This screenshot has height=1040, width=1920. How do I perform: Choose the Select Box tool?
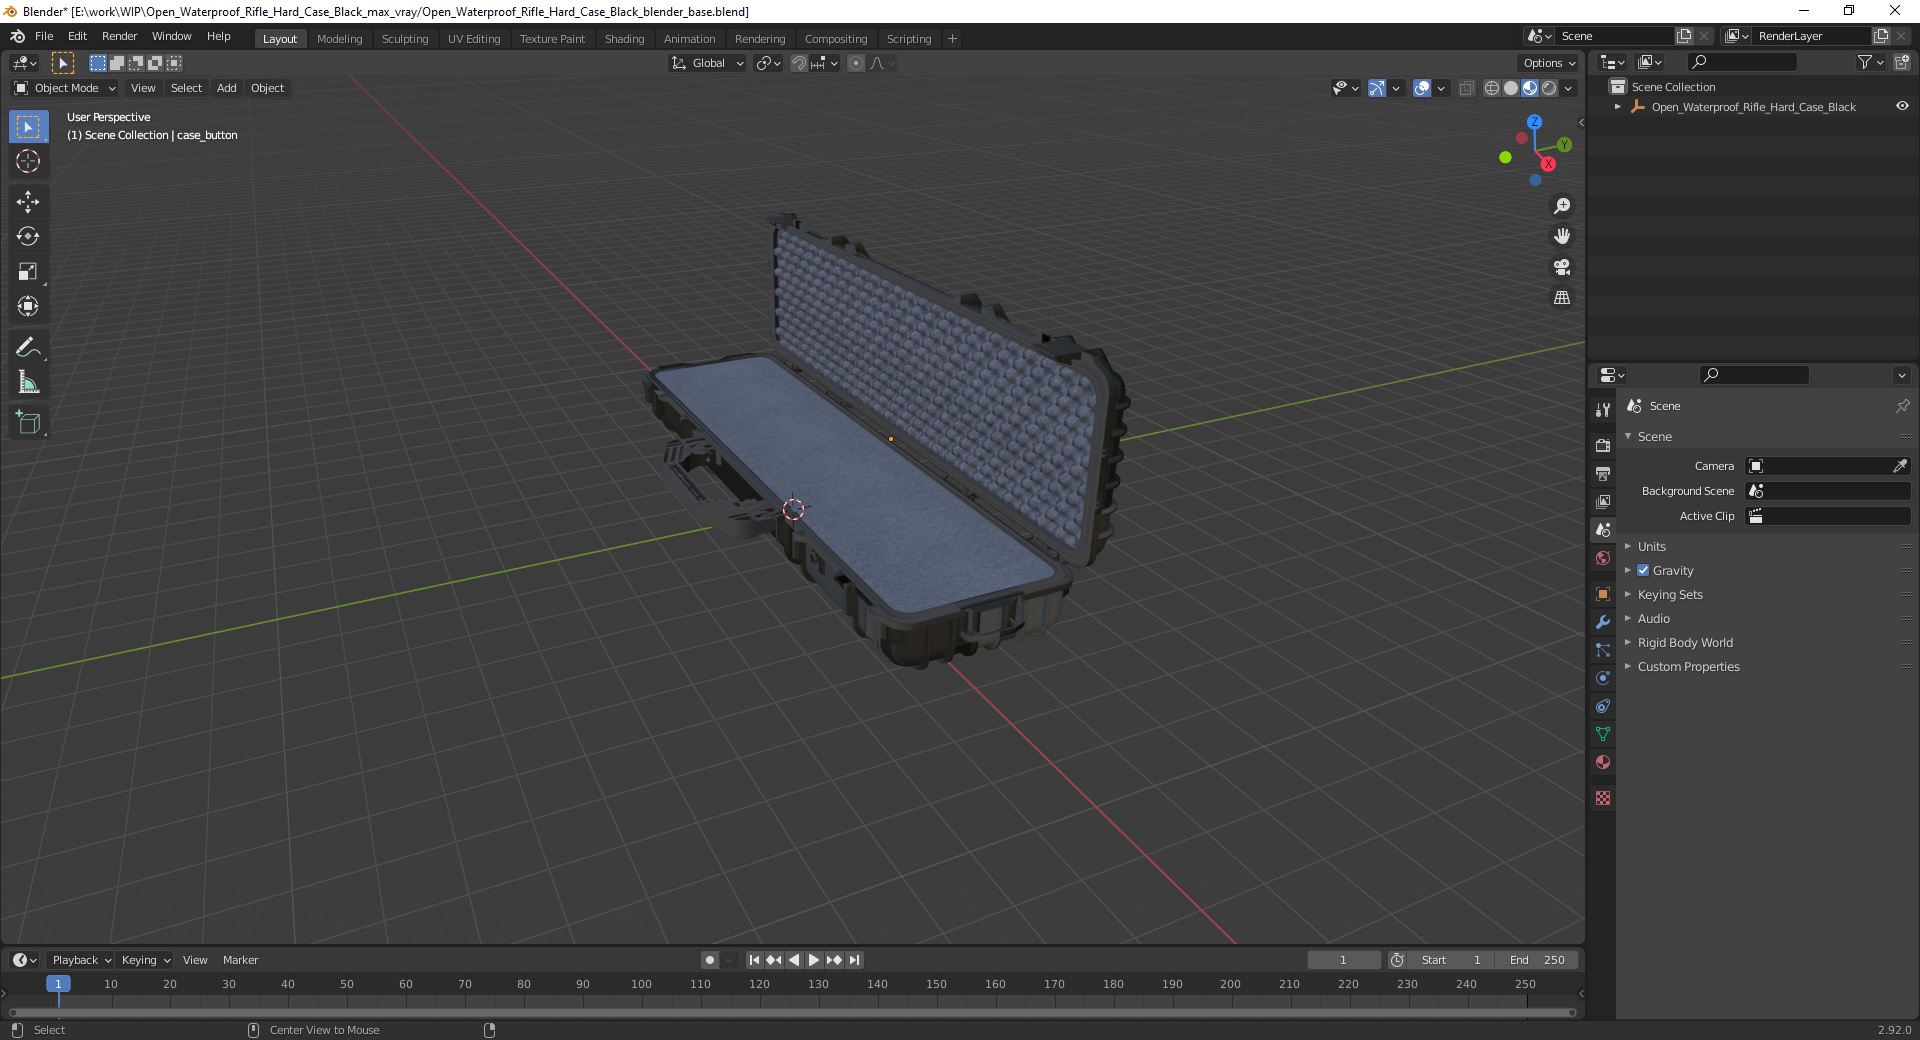click(28, 127)
